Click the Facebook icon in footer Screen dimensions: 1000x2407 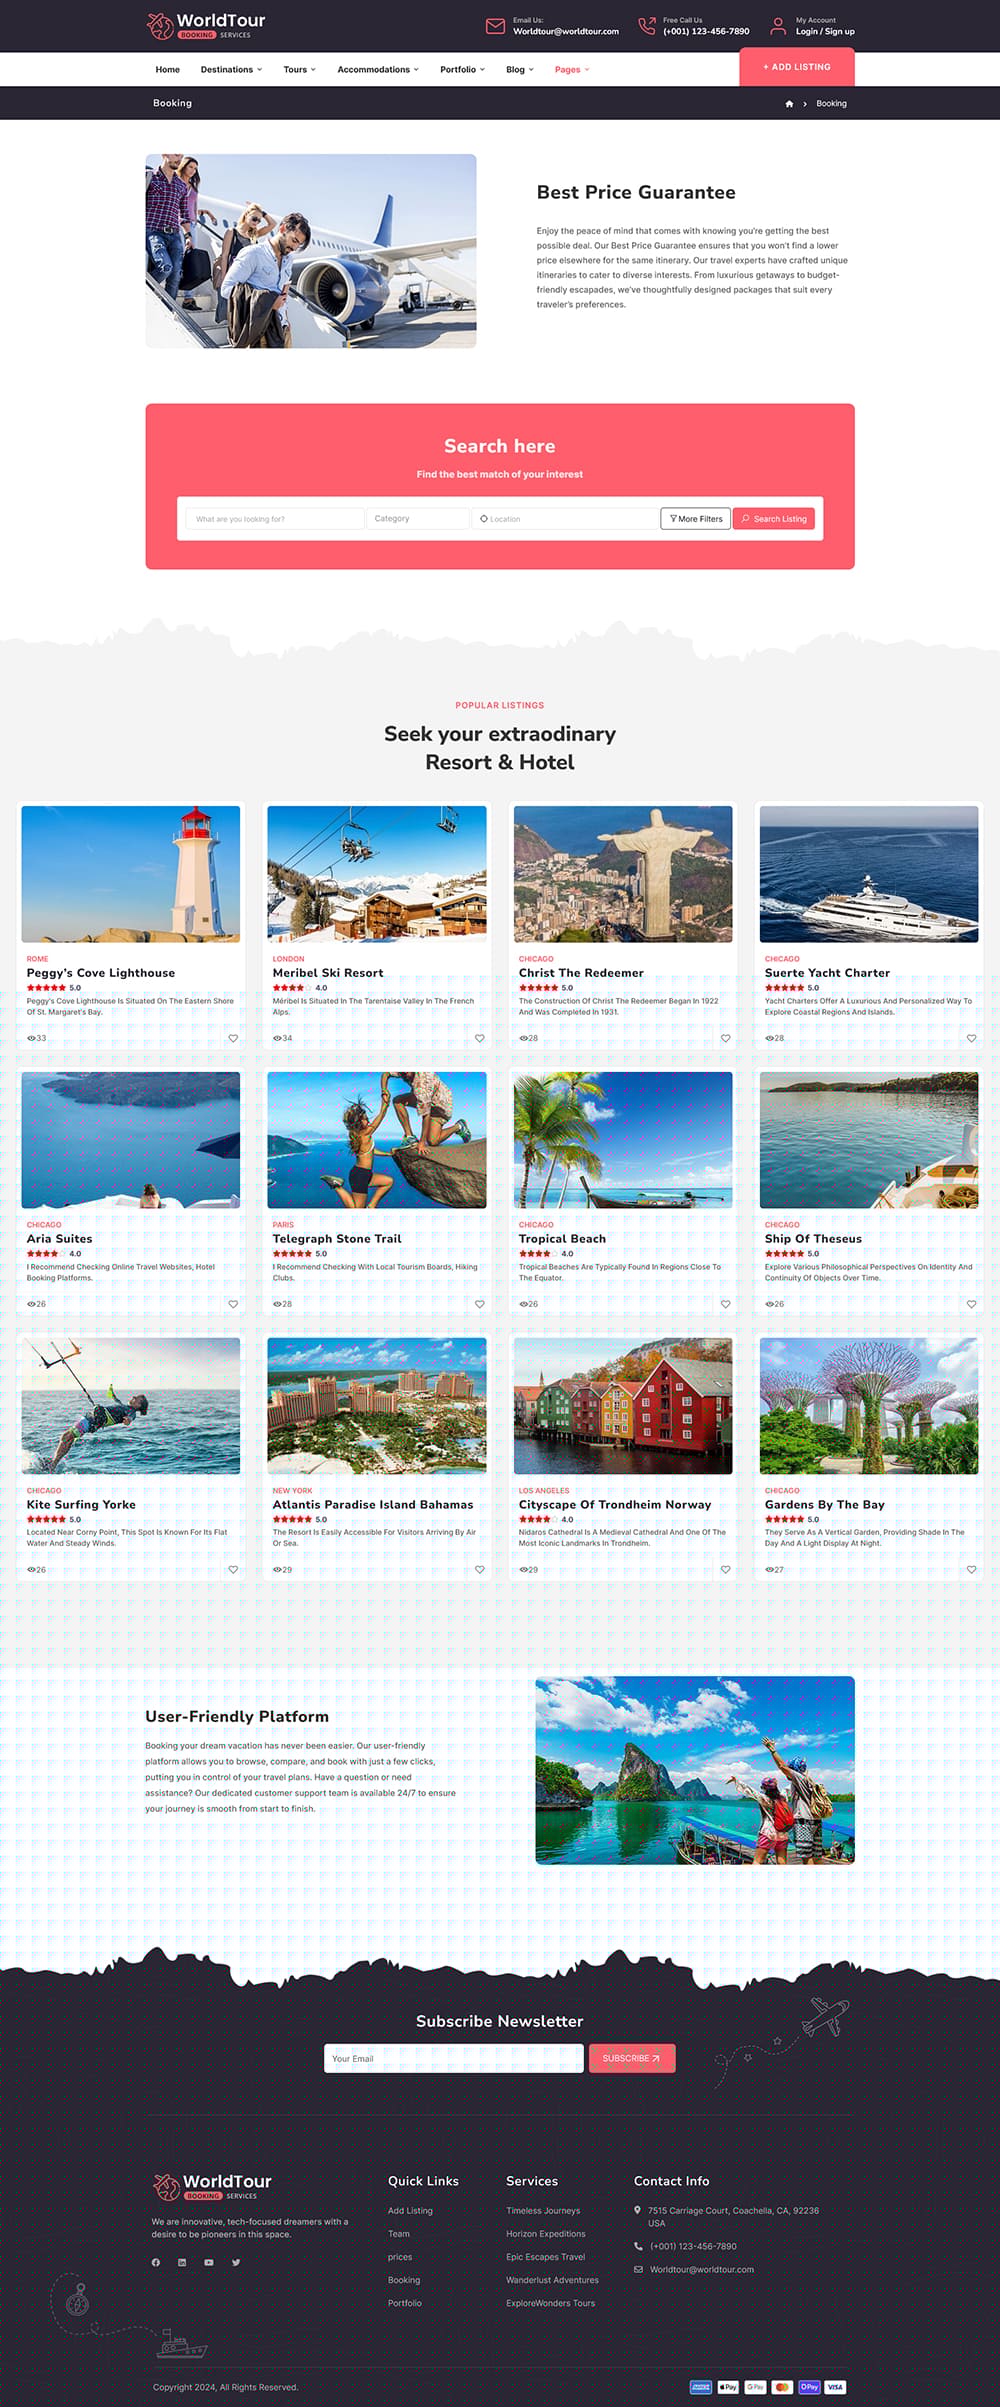(x=156, y=2262)
